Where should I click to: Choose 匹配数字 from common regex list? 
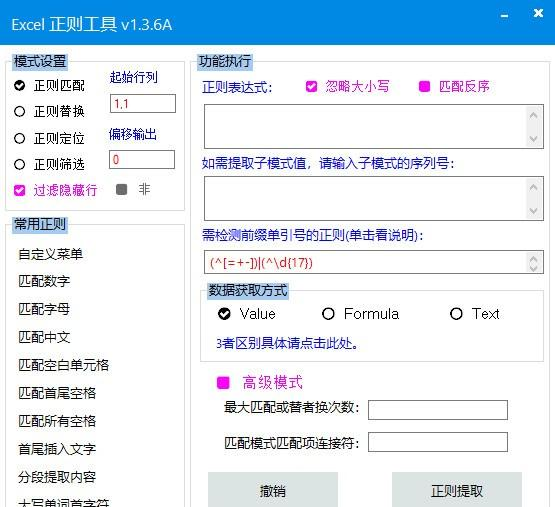(x=44, y=281)
